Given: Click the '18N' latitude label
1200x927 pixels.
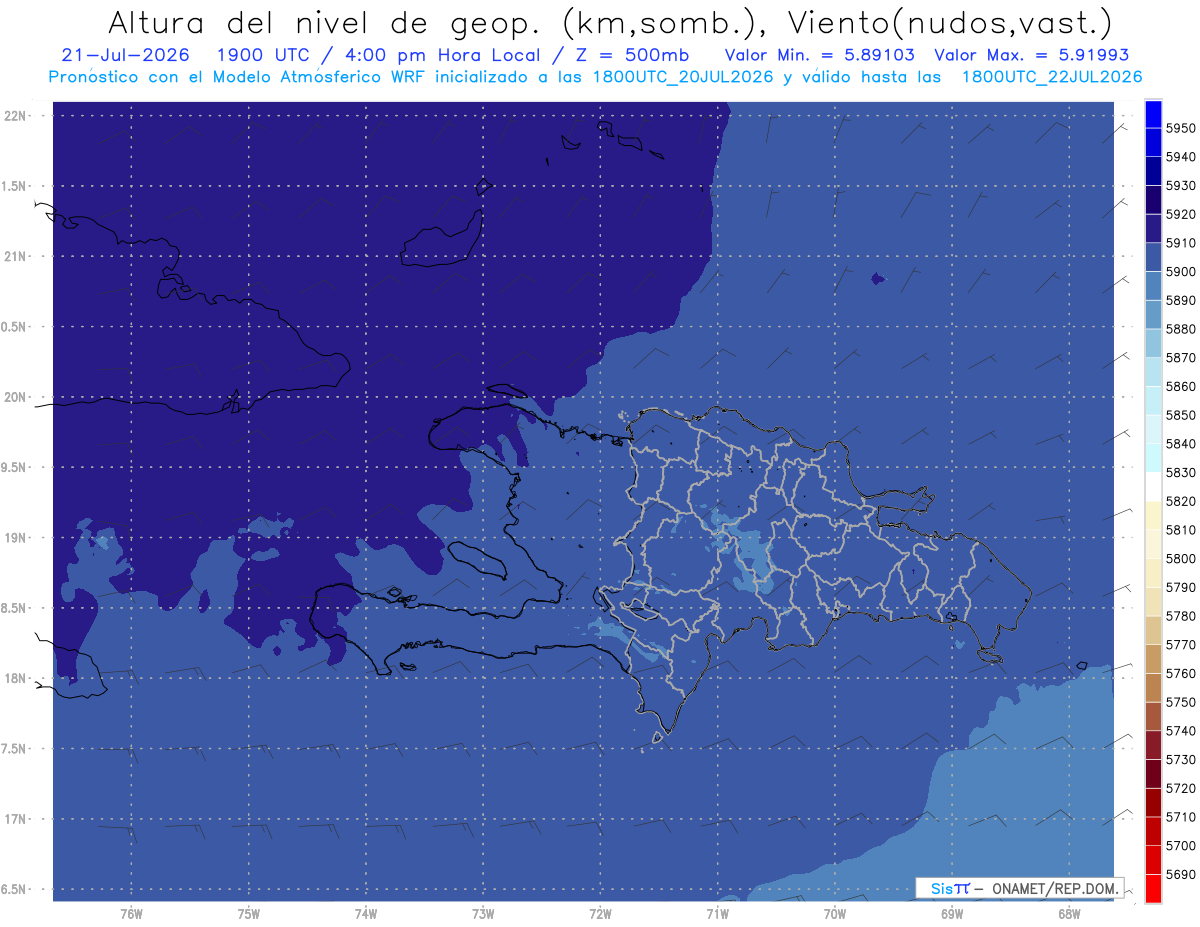Looking at the screenshot, I should (16, 678).
